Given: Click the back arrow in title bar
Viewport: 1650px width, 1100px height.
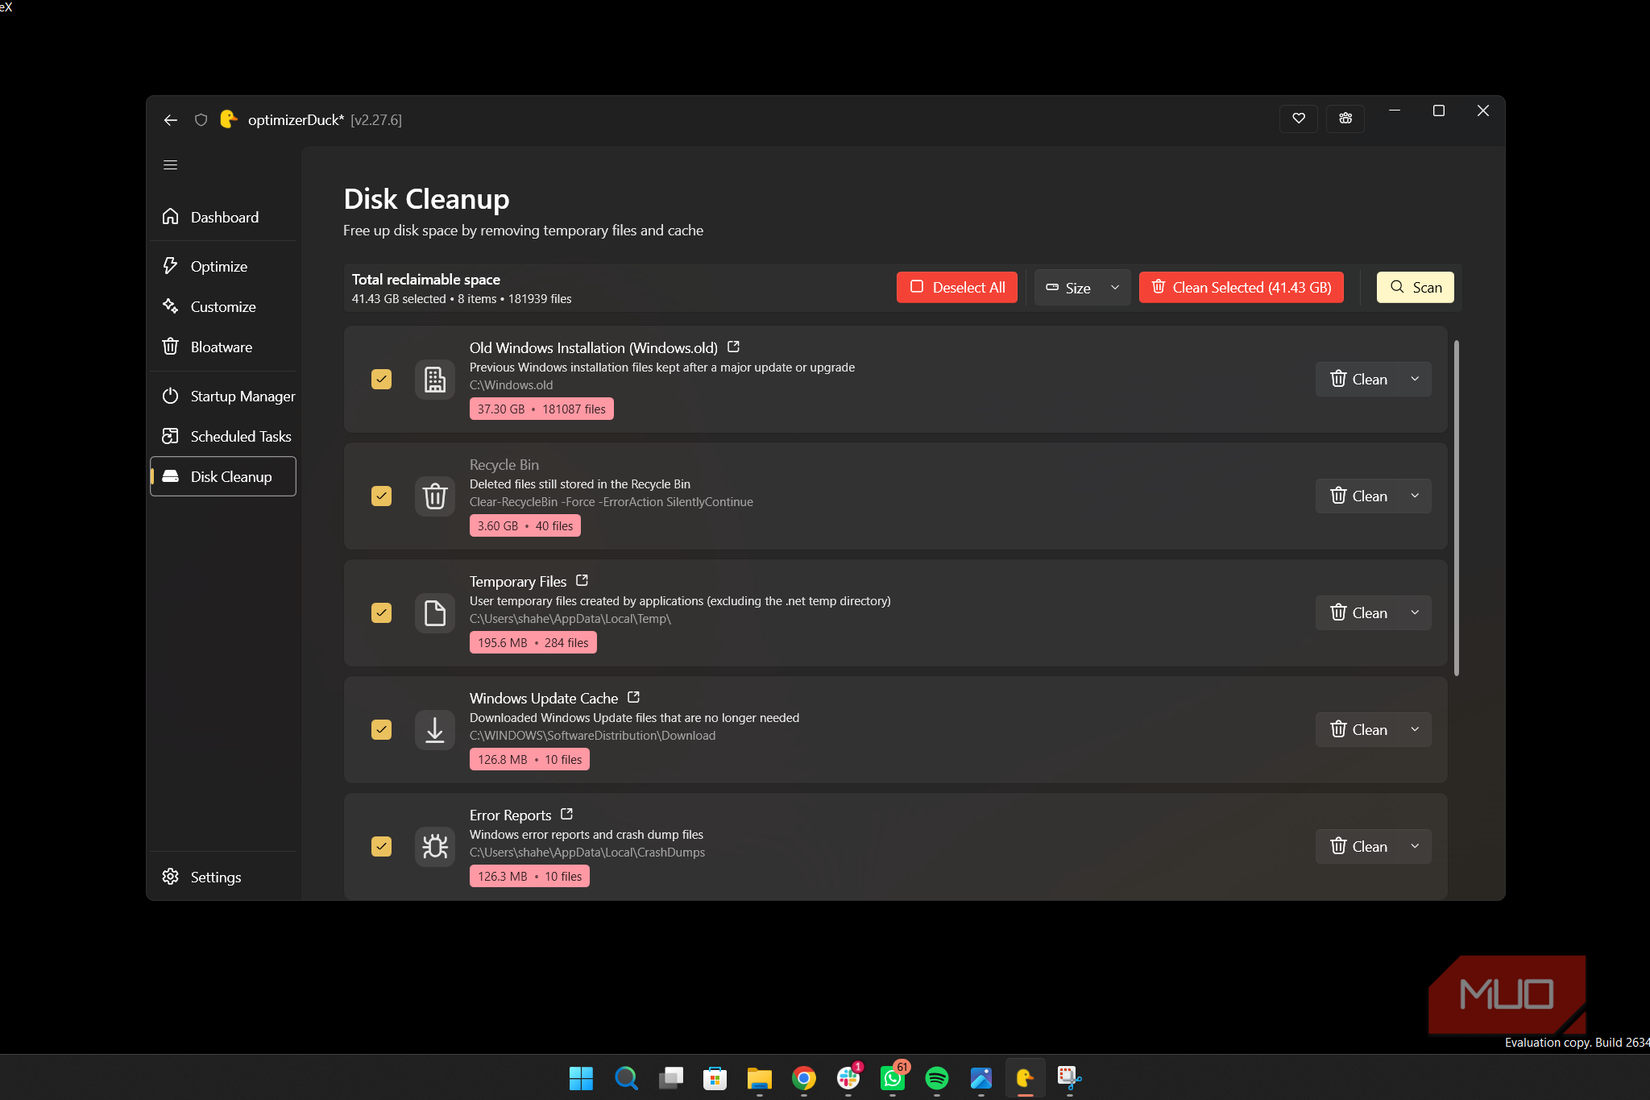Looking at the screenshot, I should [x=170, y=120].
